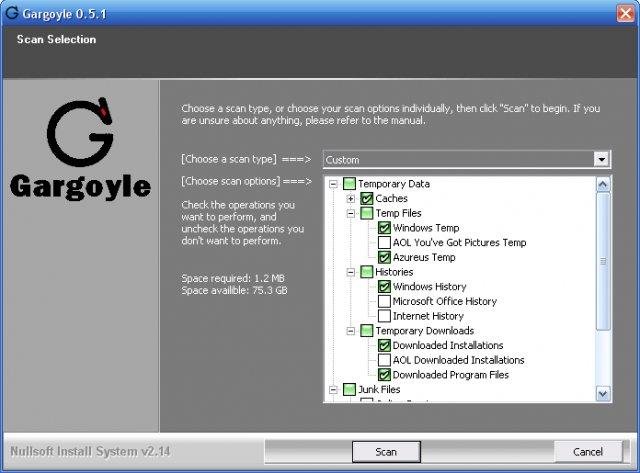Click the '[Choose a scan type]' label
The image size is (640, 473).
coord(229,159)
